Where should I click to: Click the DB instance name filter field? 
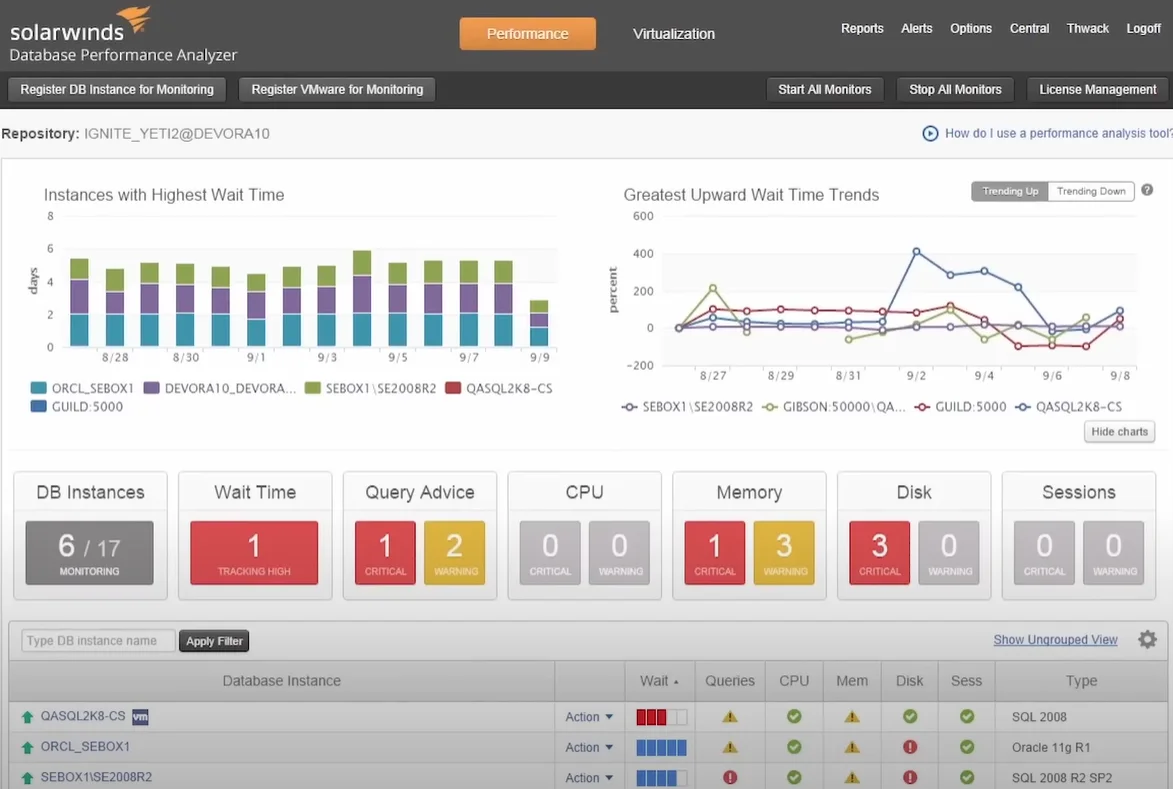[x=96, y=640]
